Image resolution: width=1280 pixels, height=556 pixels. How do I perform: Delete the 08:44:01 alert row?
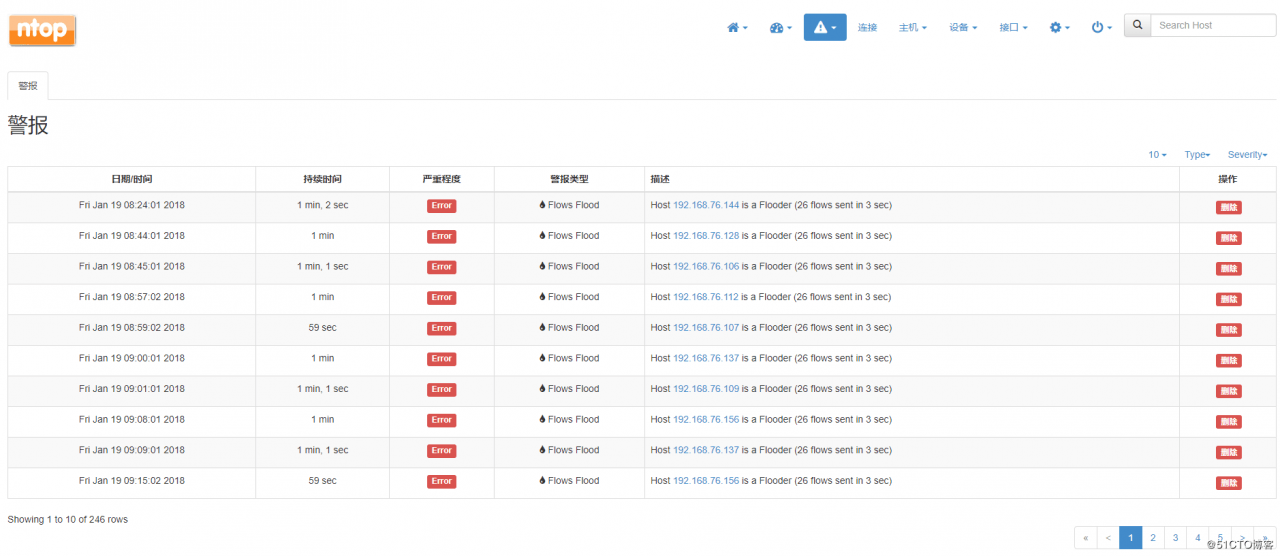(x=1228, y=238)
